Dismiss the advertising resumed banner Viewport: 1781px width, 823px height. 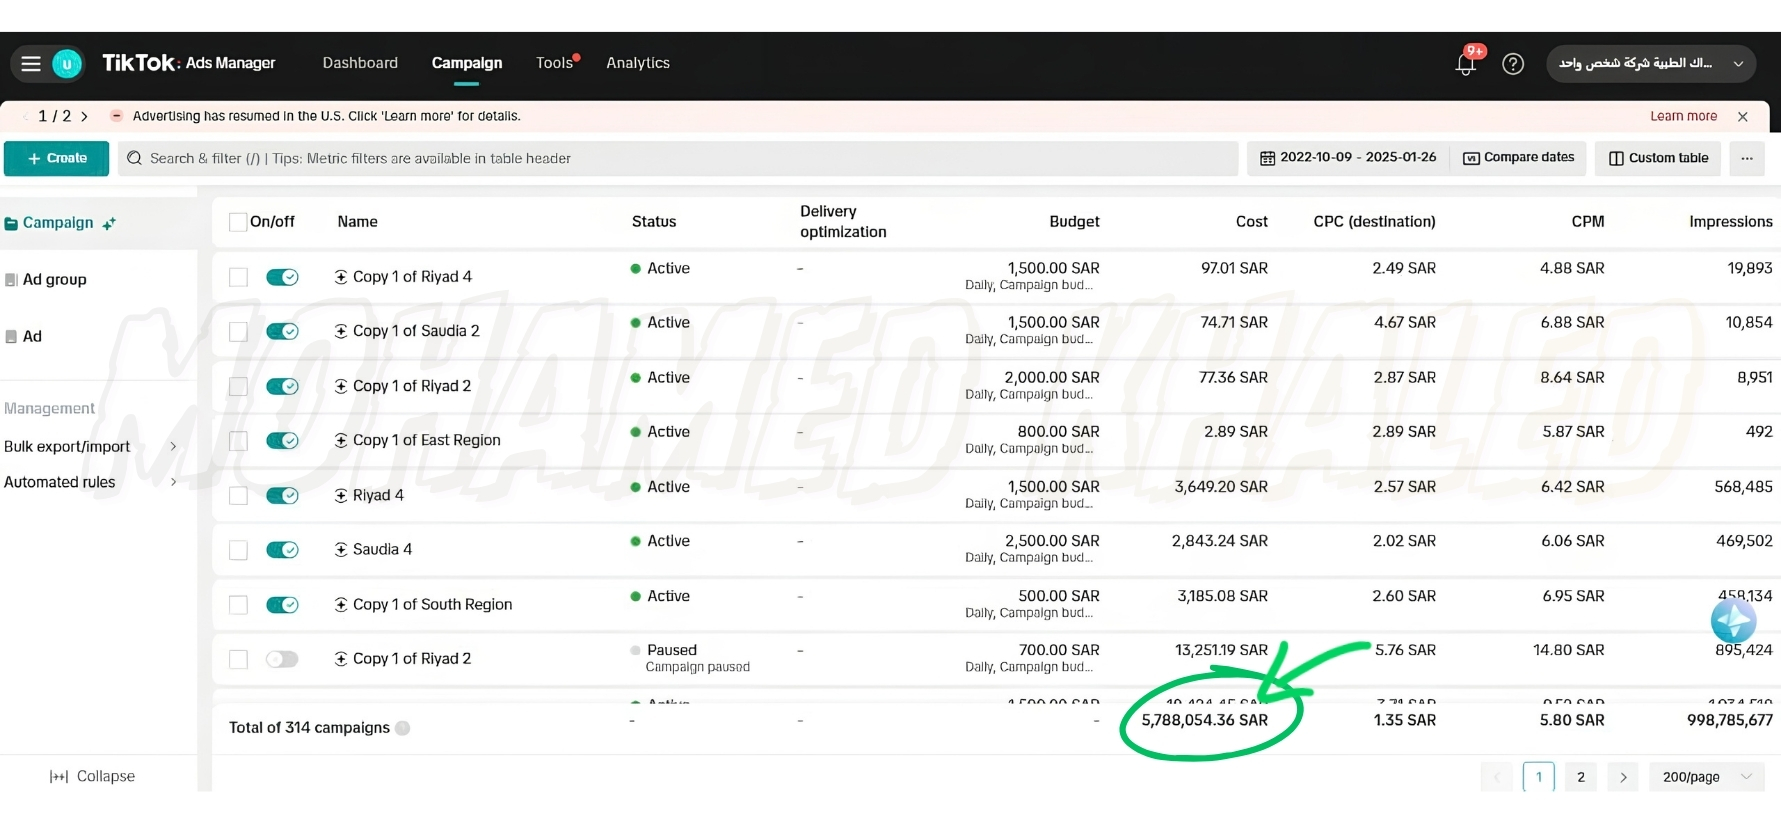point(1743,117)
